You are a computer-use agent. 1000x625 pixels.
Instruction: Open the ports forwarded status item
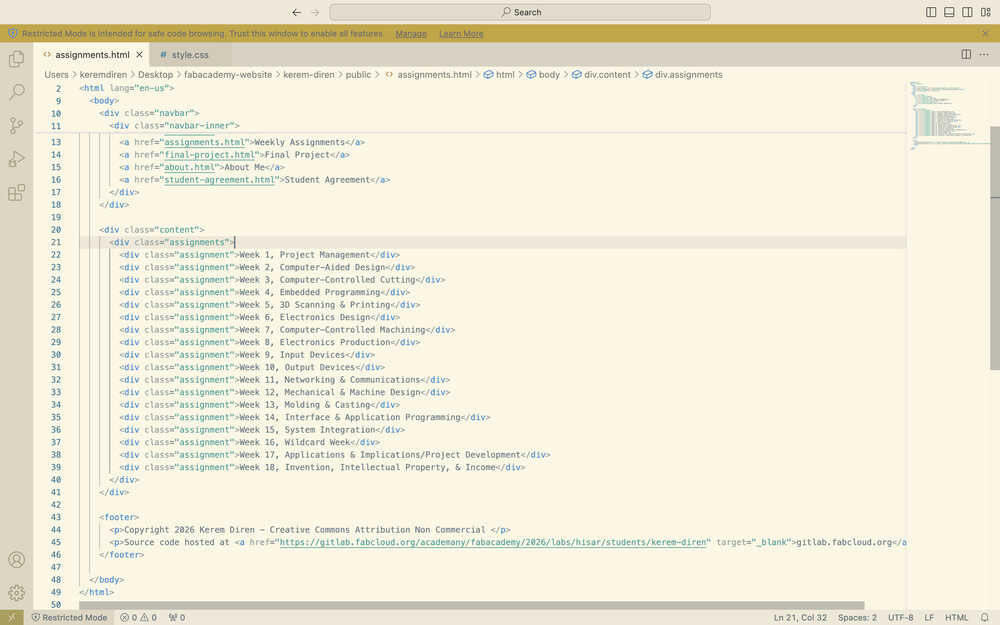pyautogui.click(x=177, y=617)
